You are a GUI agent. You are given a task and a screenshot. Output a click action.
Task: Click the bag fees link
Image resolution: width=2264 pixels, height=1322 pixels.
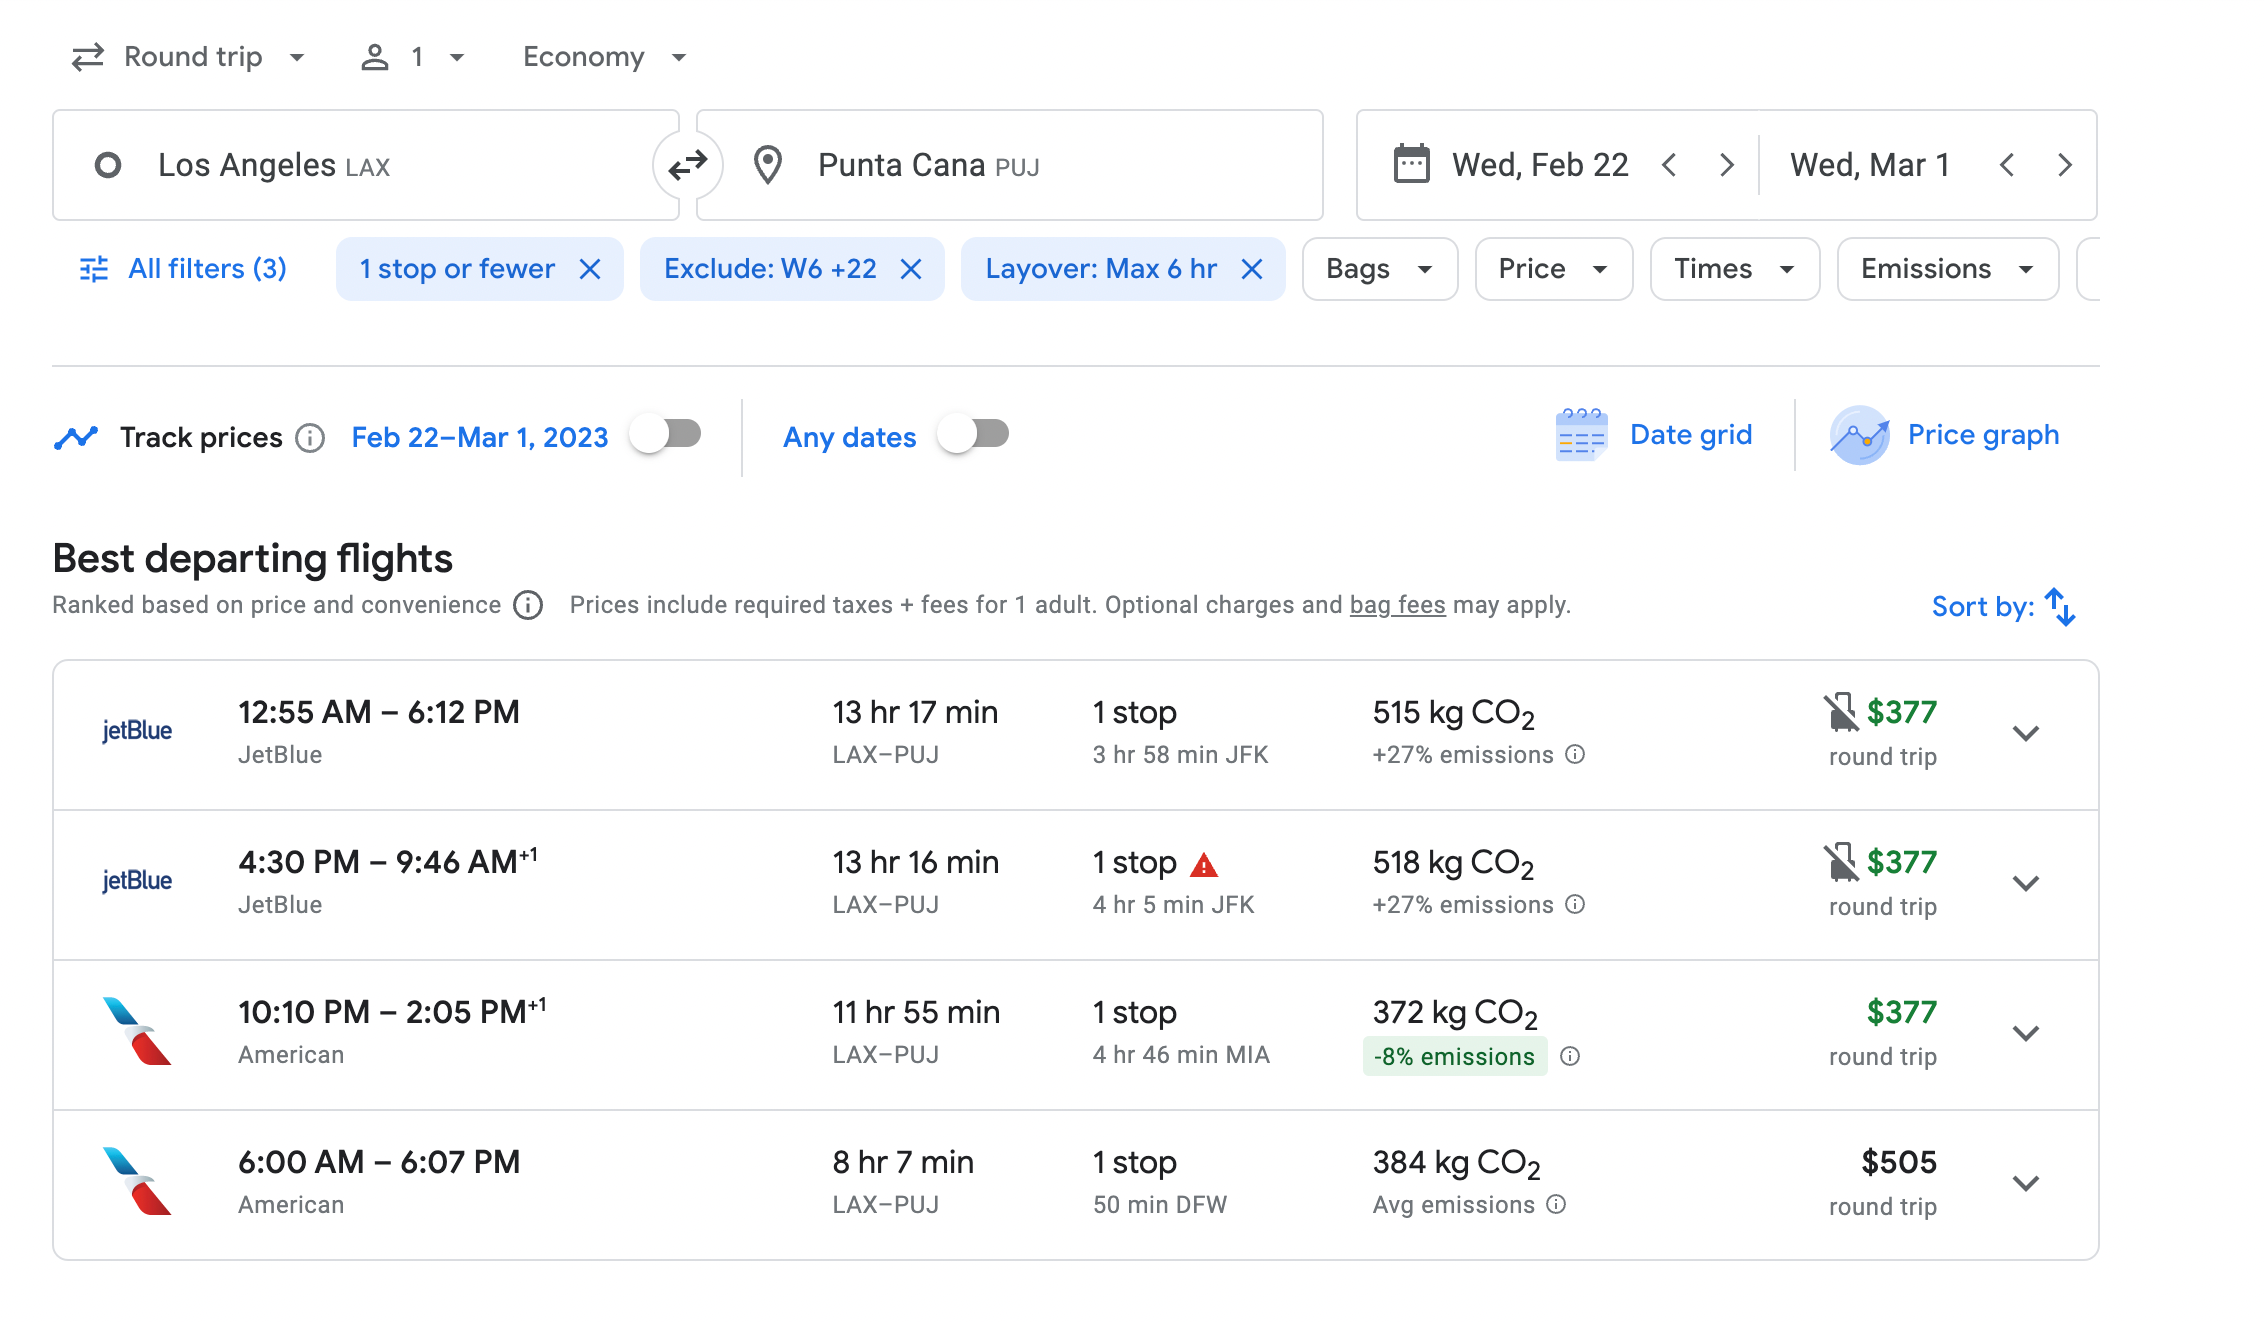tap(1397, 605)
